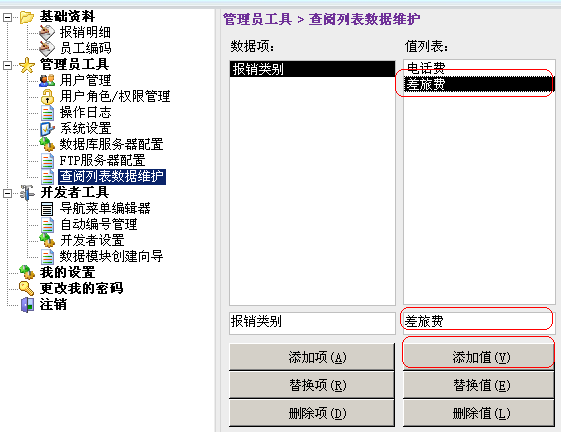Click the padlock icon for 用户角色/权限管理

47,96
